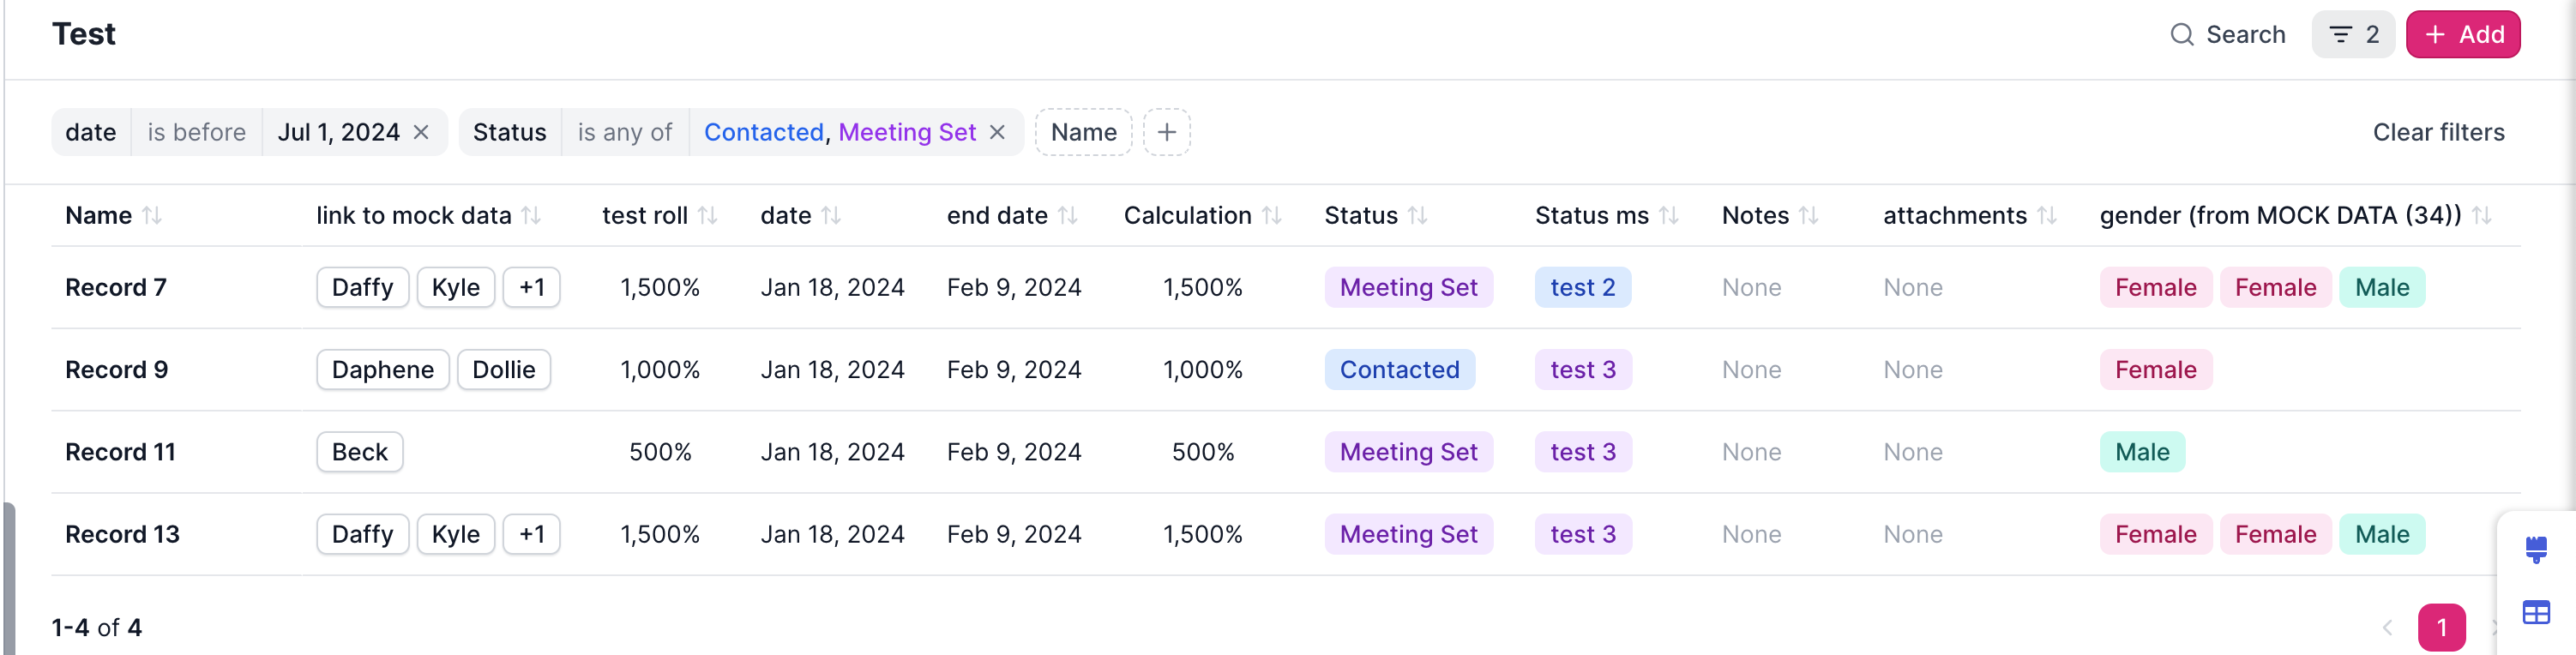The image size is (2576, 655).
Task: Remove the date filter with its X
Action: (421, 132)
